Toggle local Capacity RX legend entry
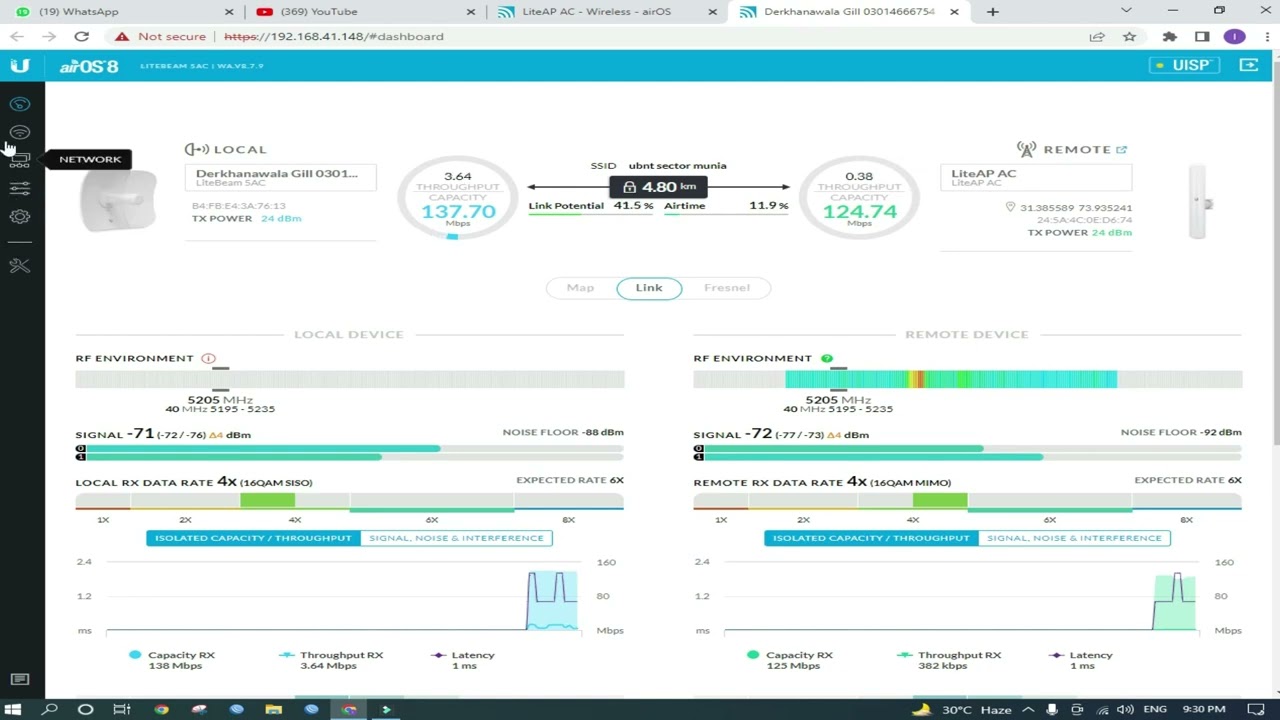Screen dimensions: 1280x720 [172, 660]
